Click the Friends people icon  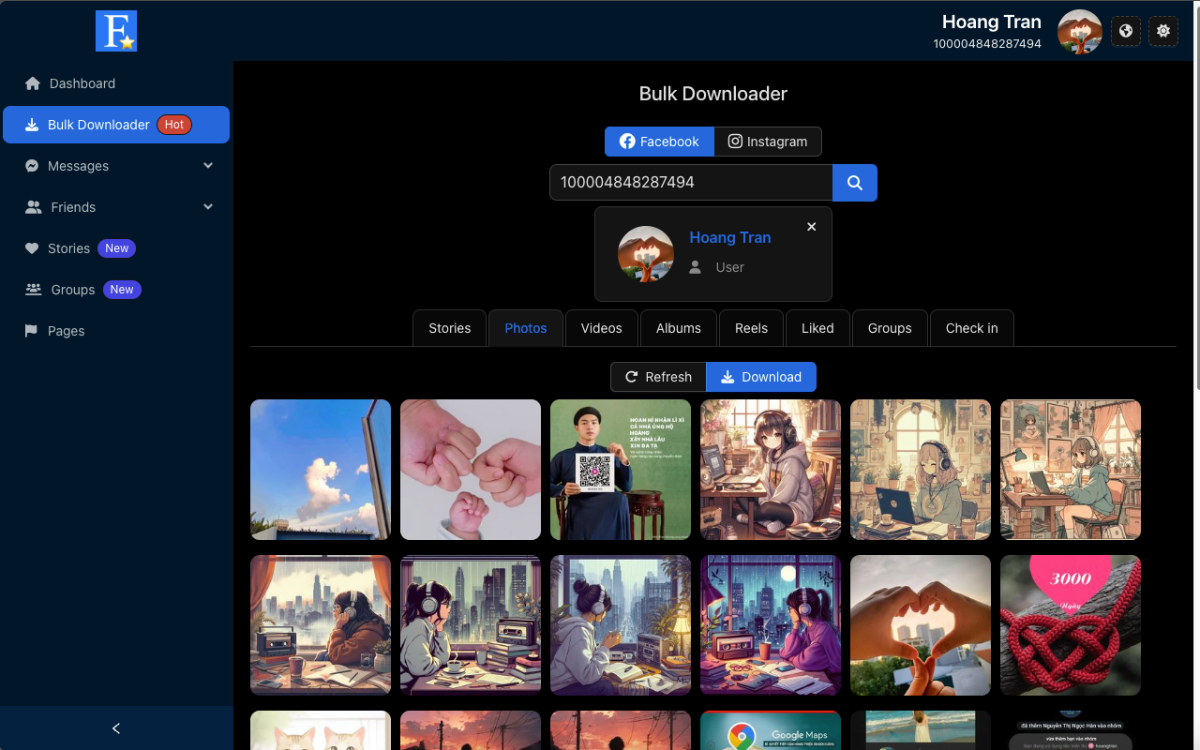click(33, 207)
